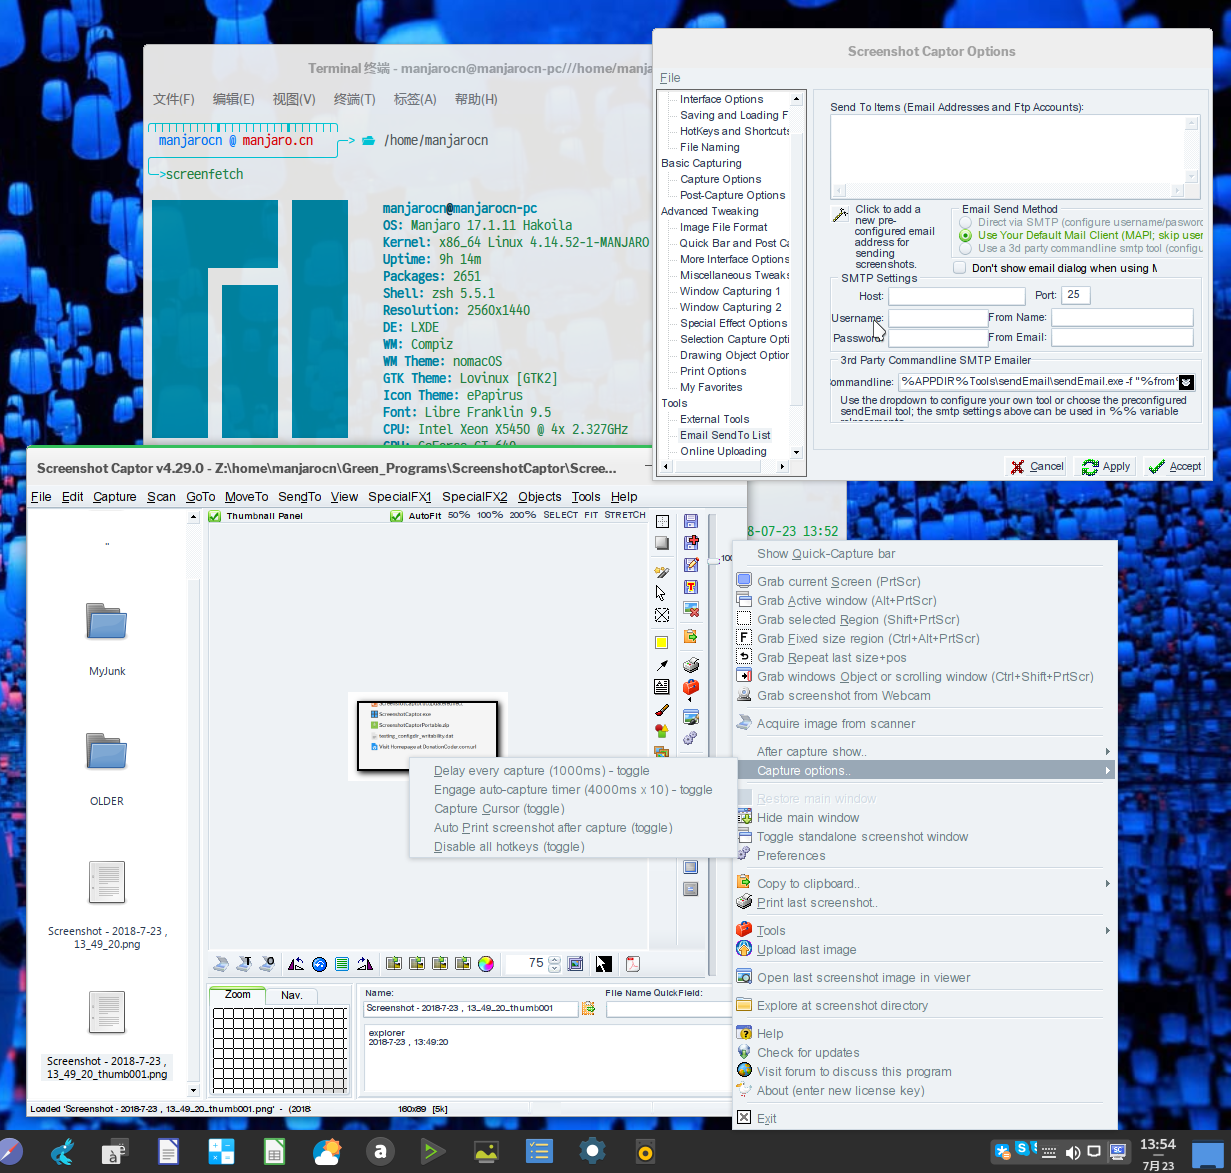Image resolution: width=1231 pixels, height=1173 pixels.
Task: Pick the yellow highlight square tool
Action: point(661,642)
